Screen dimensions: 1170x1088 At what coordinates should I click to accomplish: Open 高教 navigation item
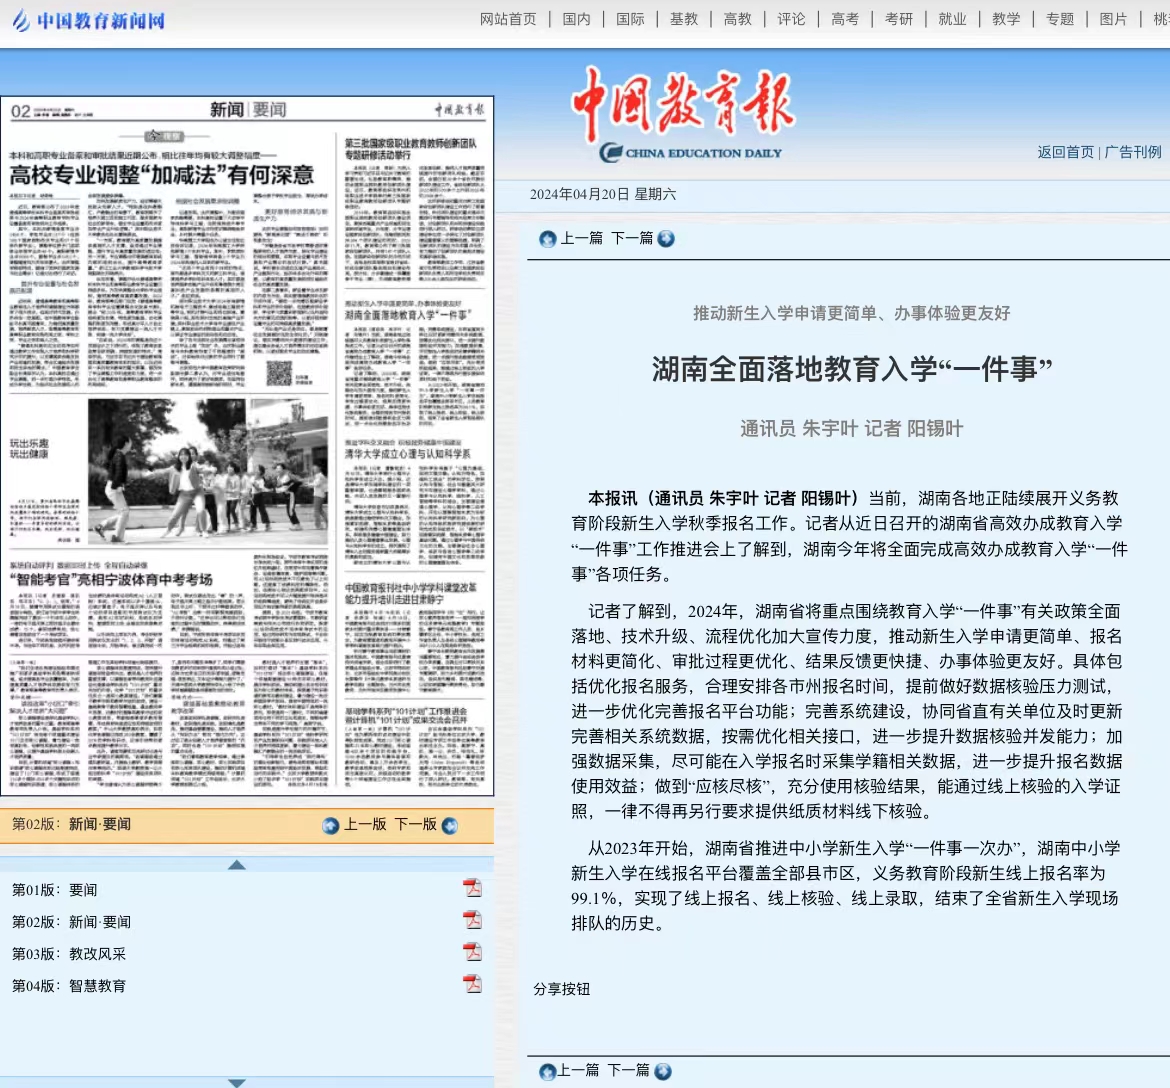(737, 19)
